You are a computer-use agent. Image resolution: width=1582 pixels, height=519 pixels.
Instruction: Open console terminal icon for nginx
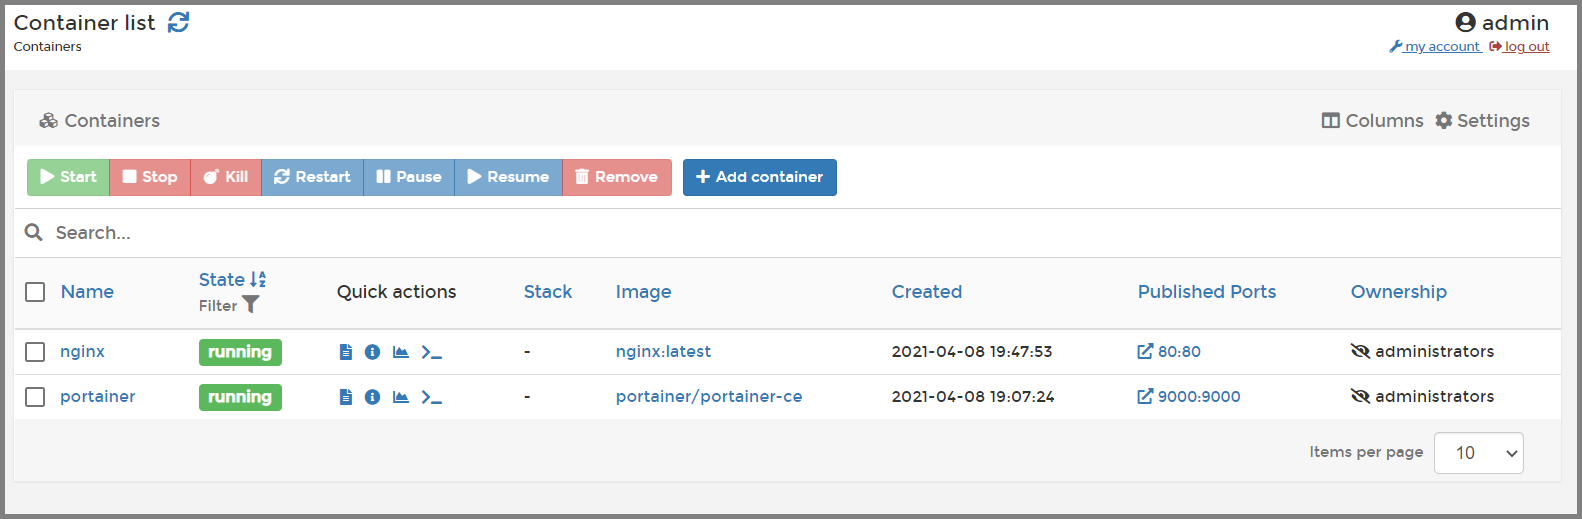431,352
